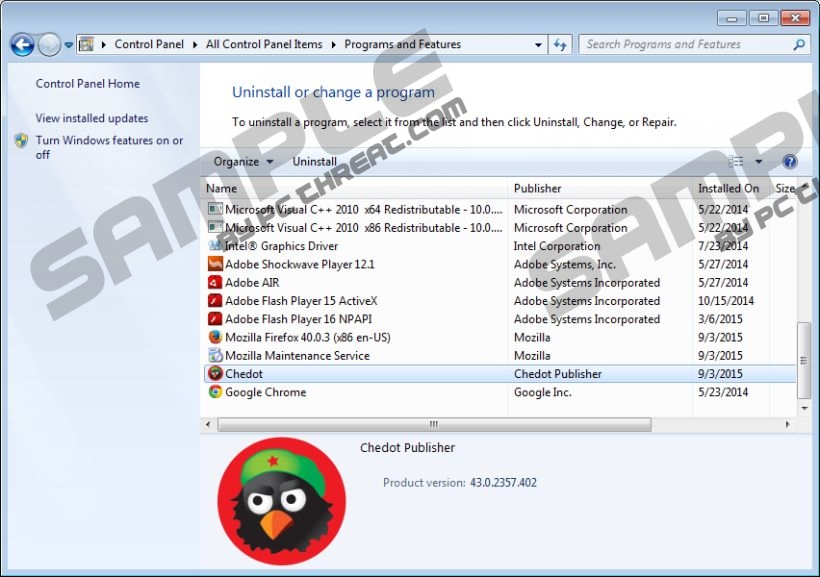
Task: Click the 10/15/2014 installed date
Action: [x=726, y=301]
